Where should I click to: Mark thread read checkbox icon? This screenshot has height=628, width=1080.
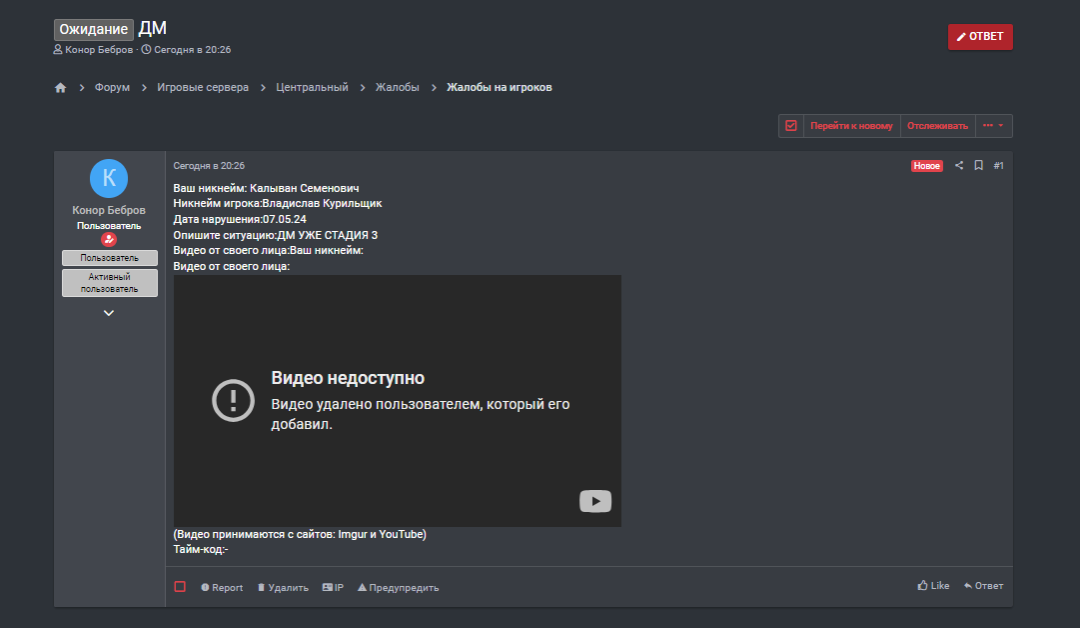click(x=791, y=126)
